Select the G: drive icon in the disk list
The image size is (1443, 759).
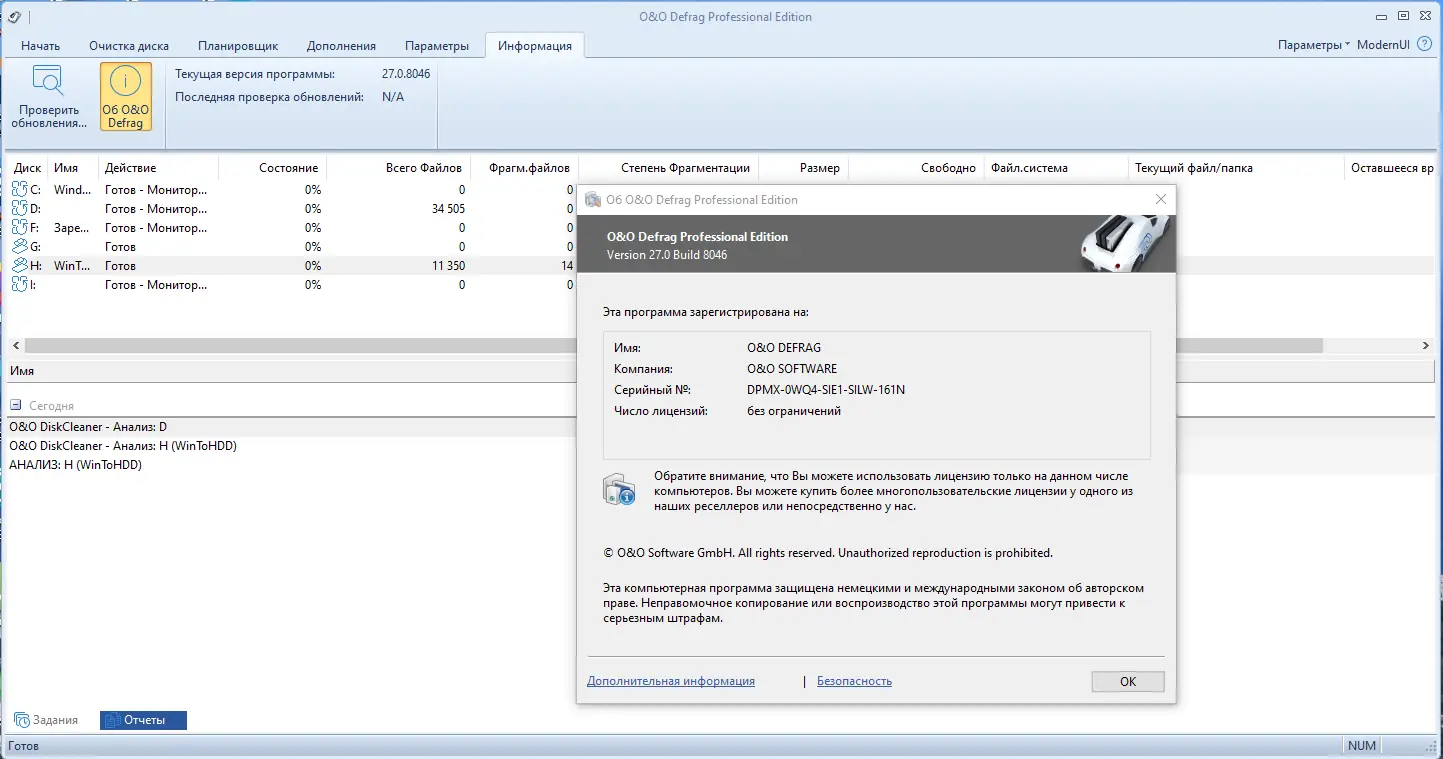point(21,247)
